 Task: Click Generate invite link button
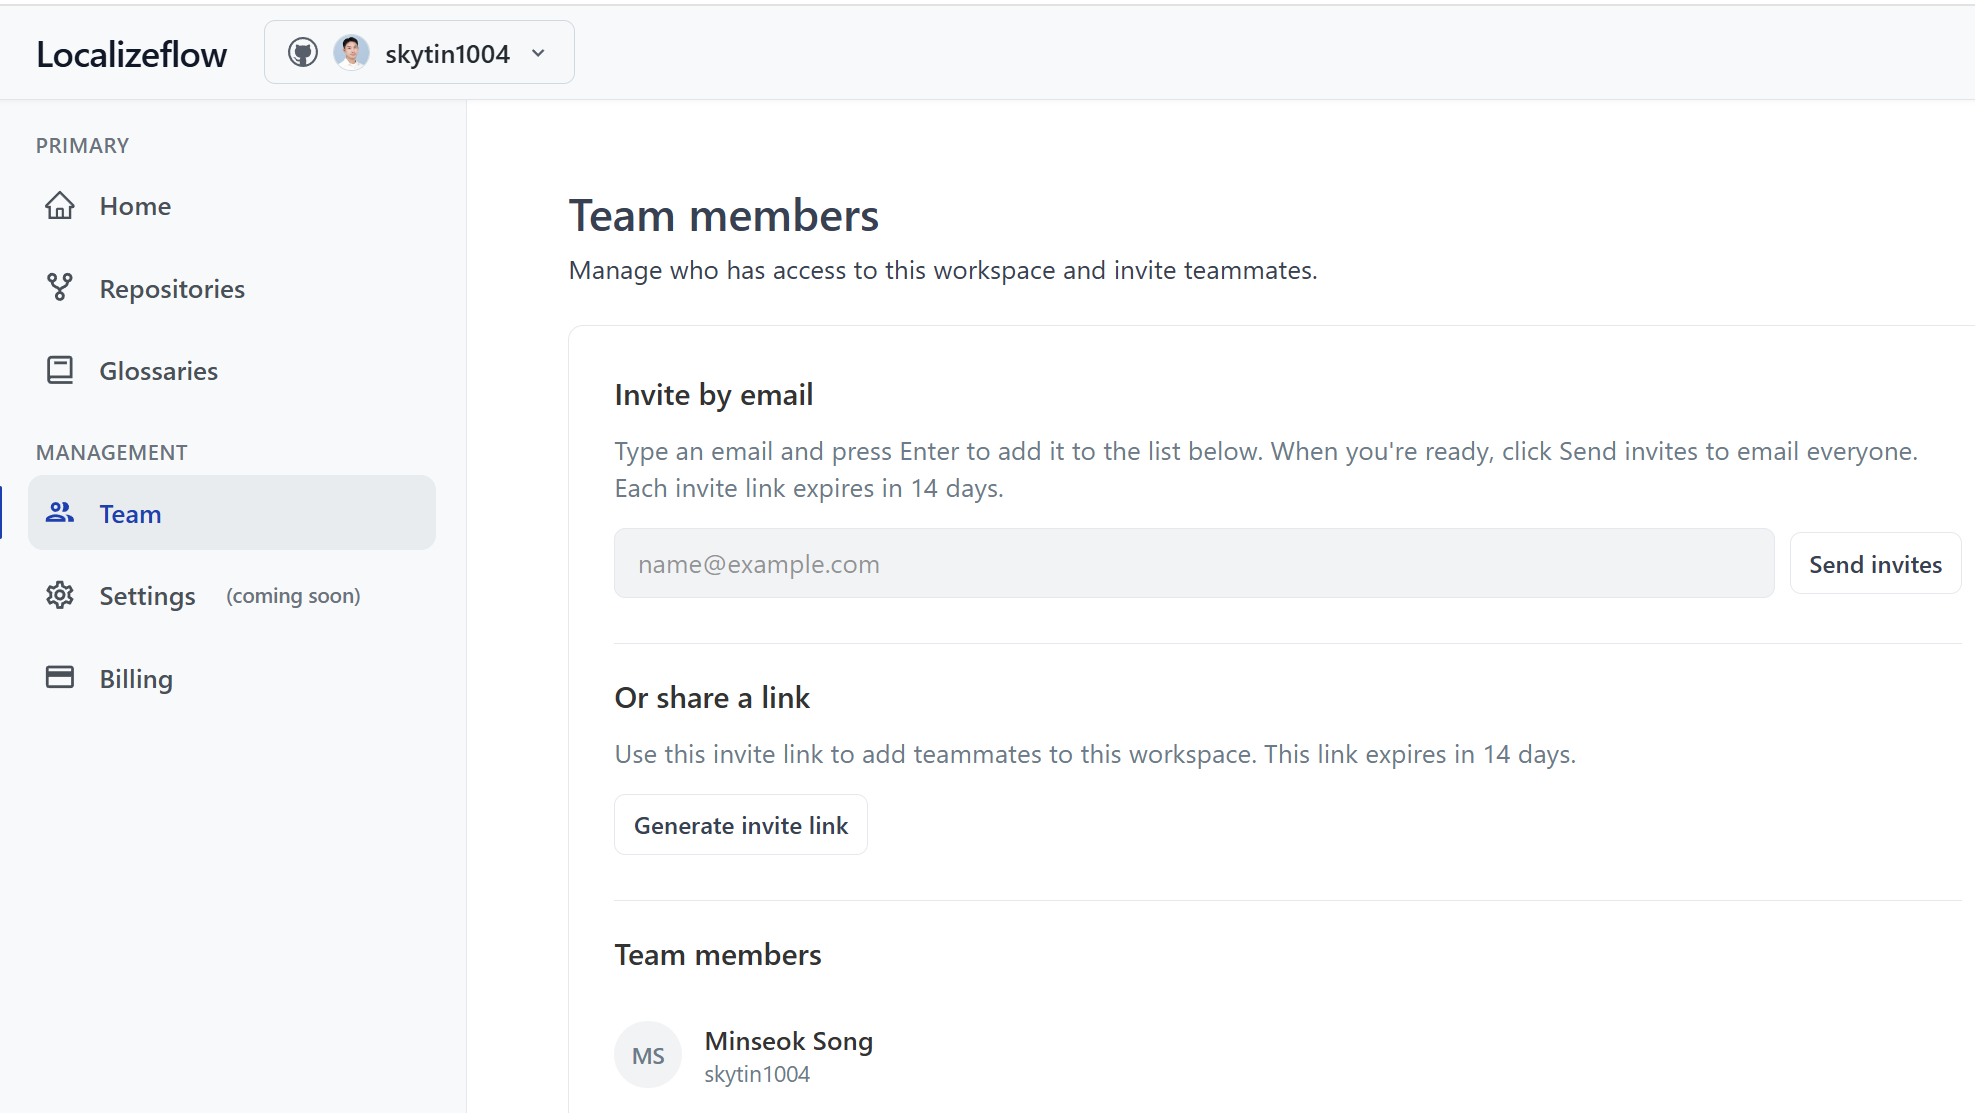click(741, 825)
